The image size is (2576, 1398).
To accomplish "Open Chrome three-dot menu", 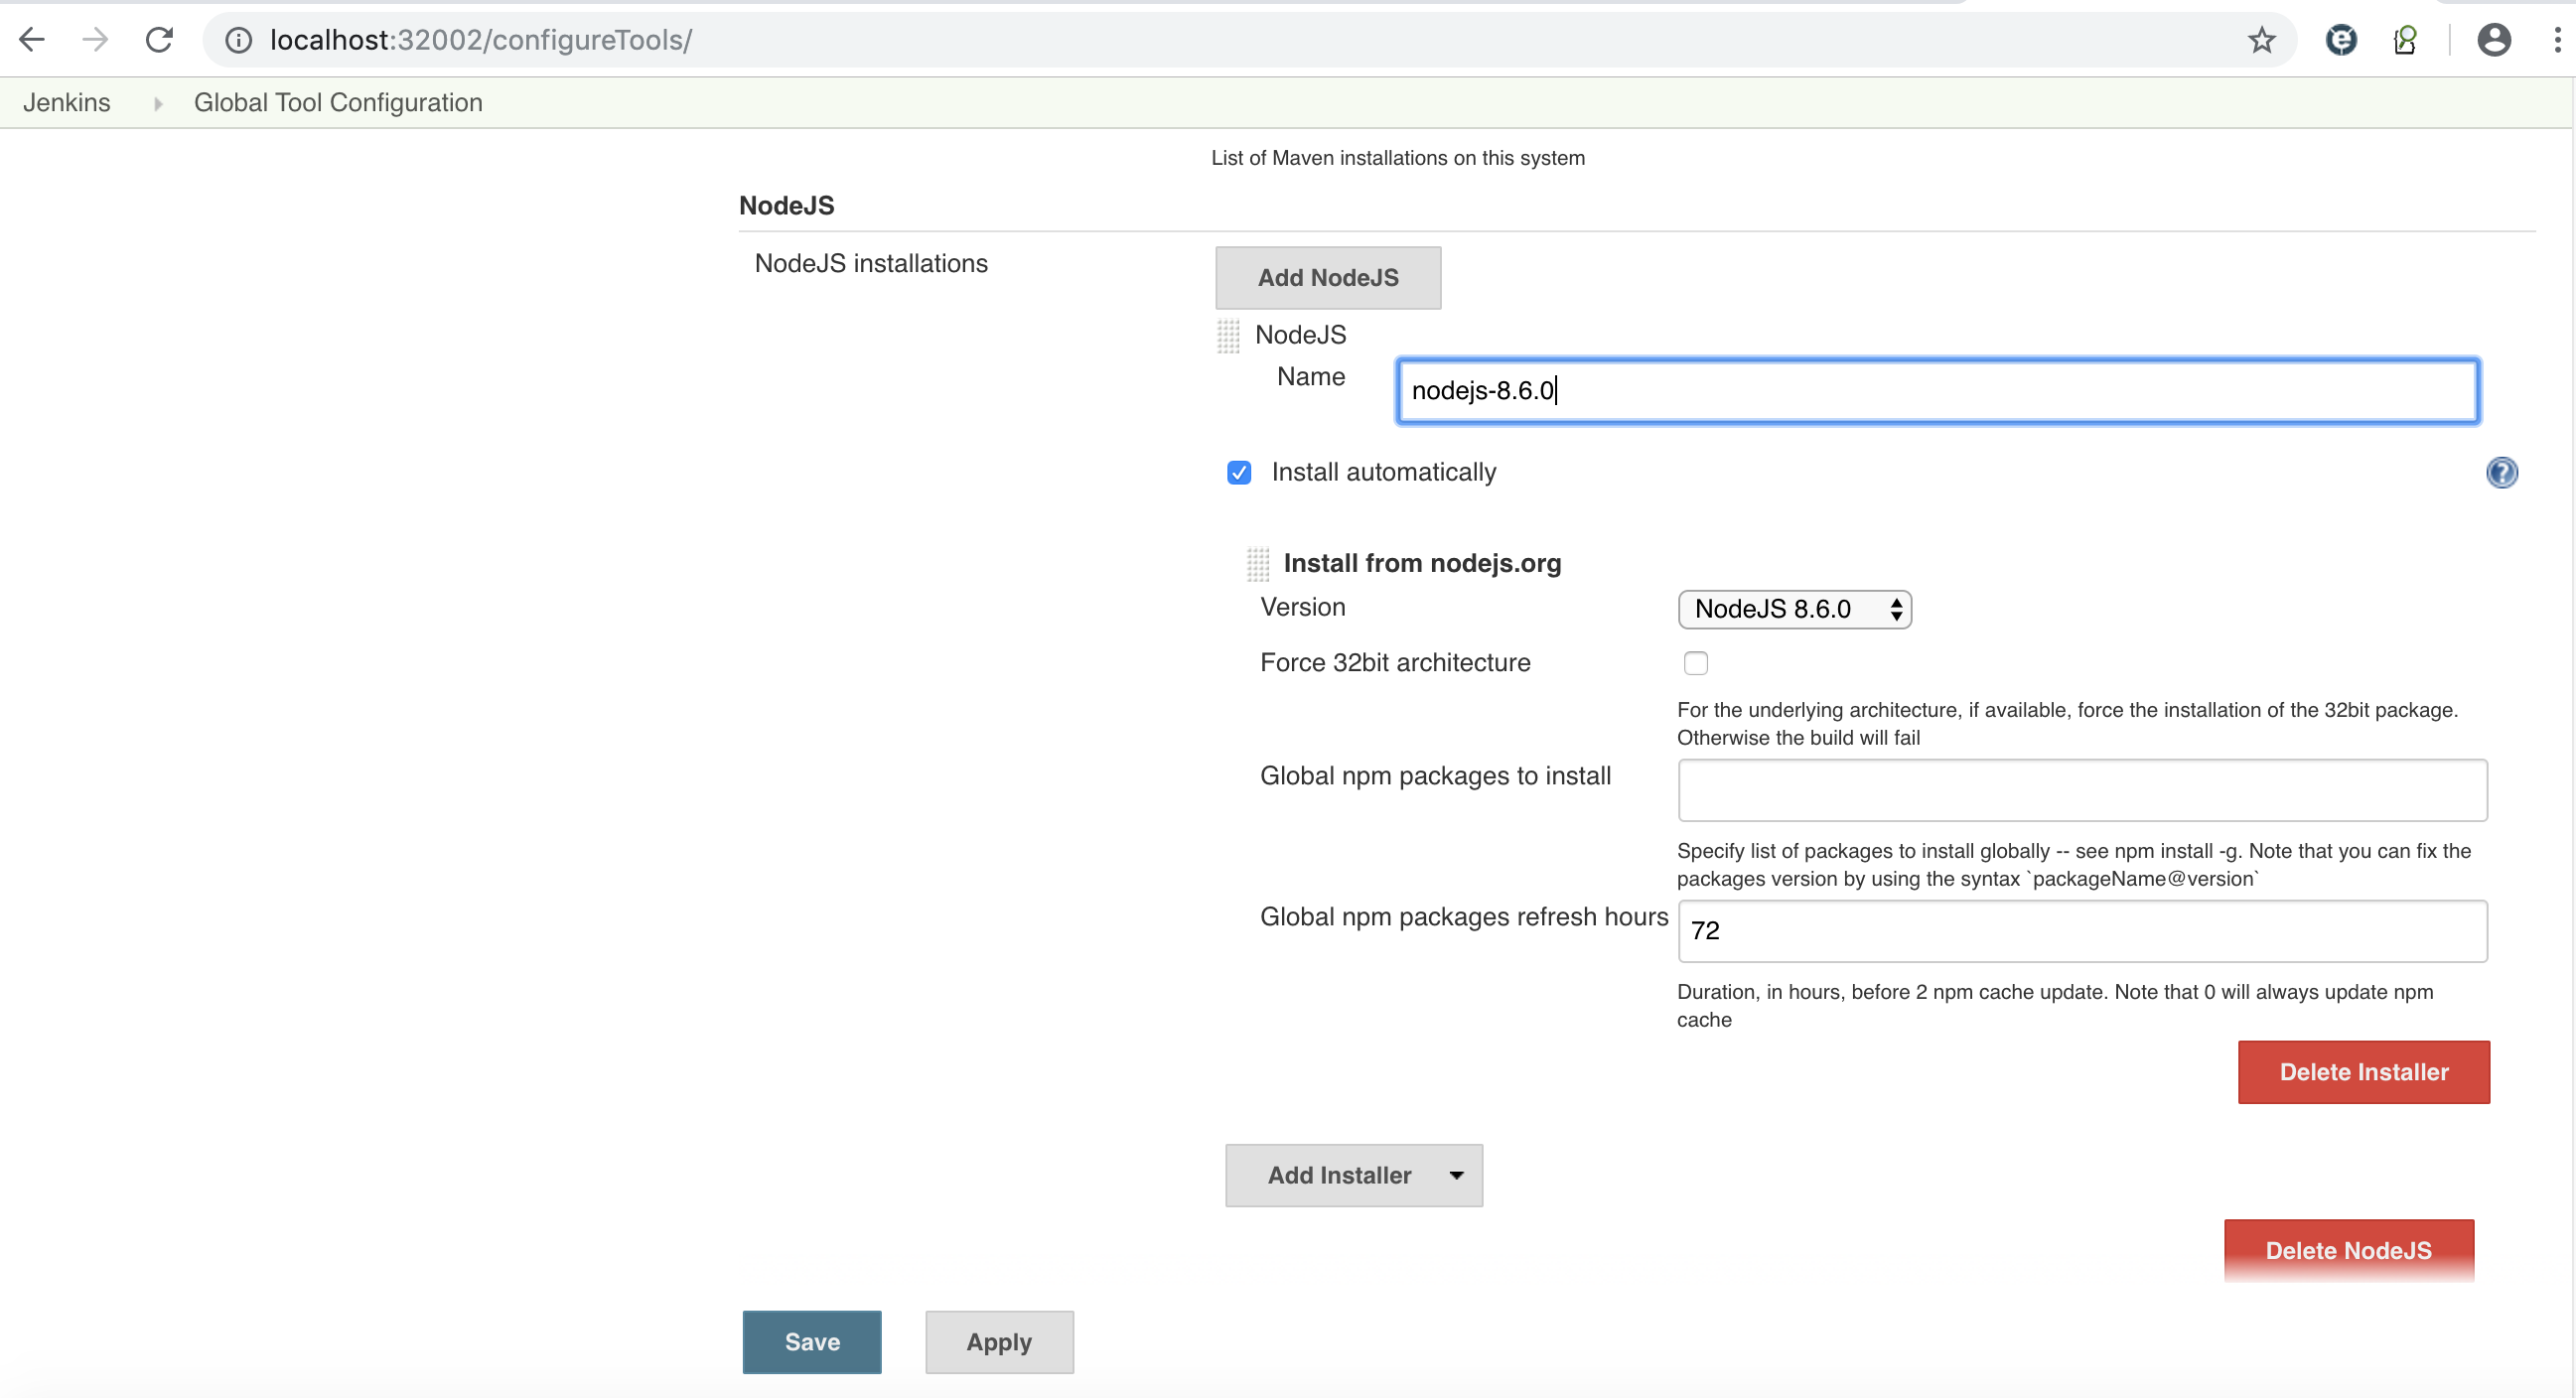I will pos(2557,40).
